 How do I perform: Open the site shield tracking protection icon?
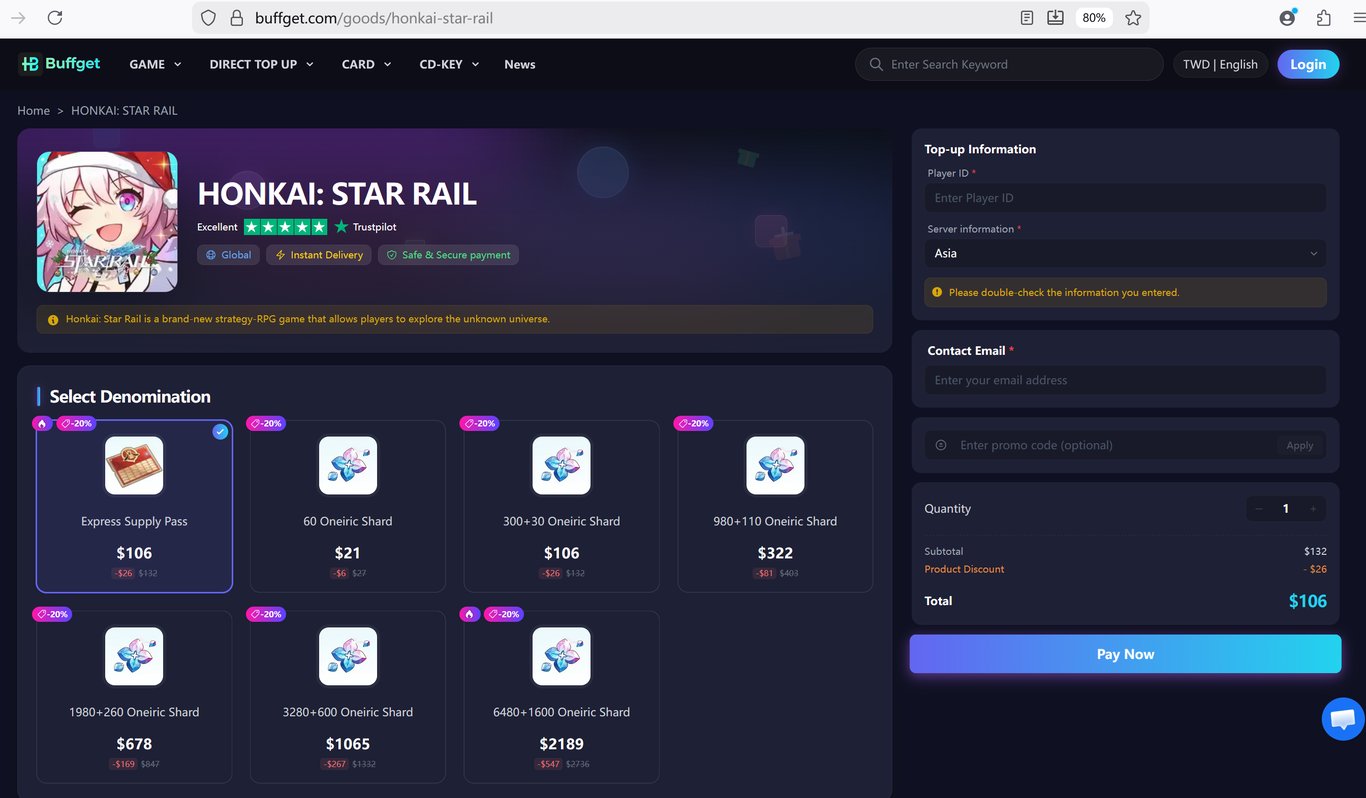208,18
